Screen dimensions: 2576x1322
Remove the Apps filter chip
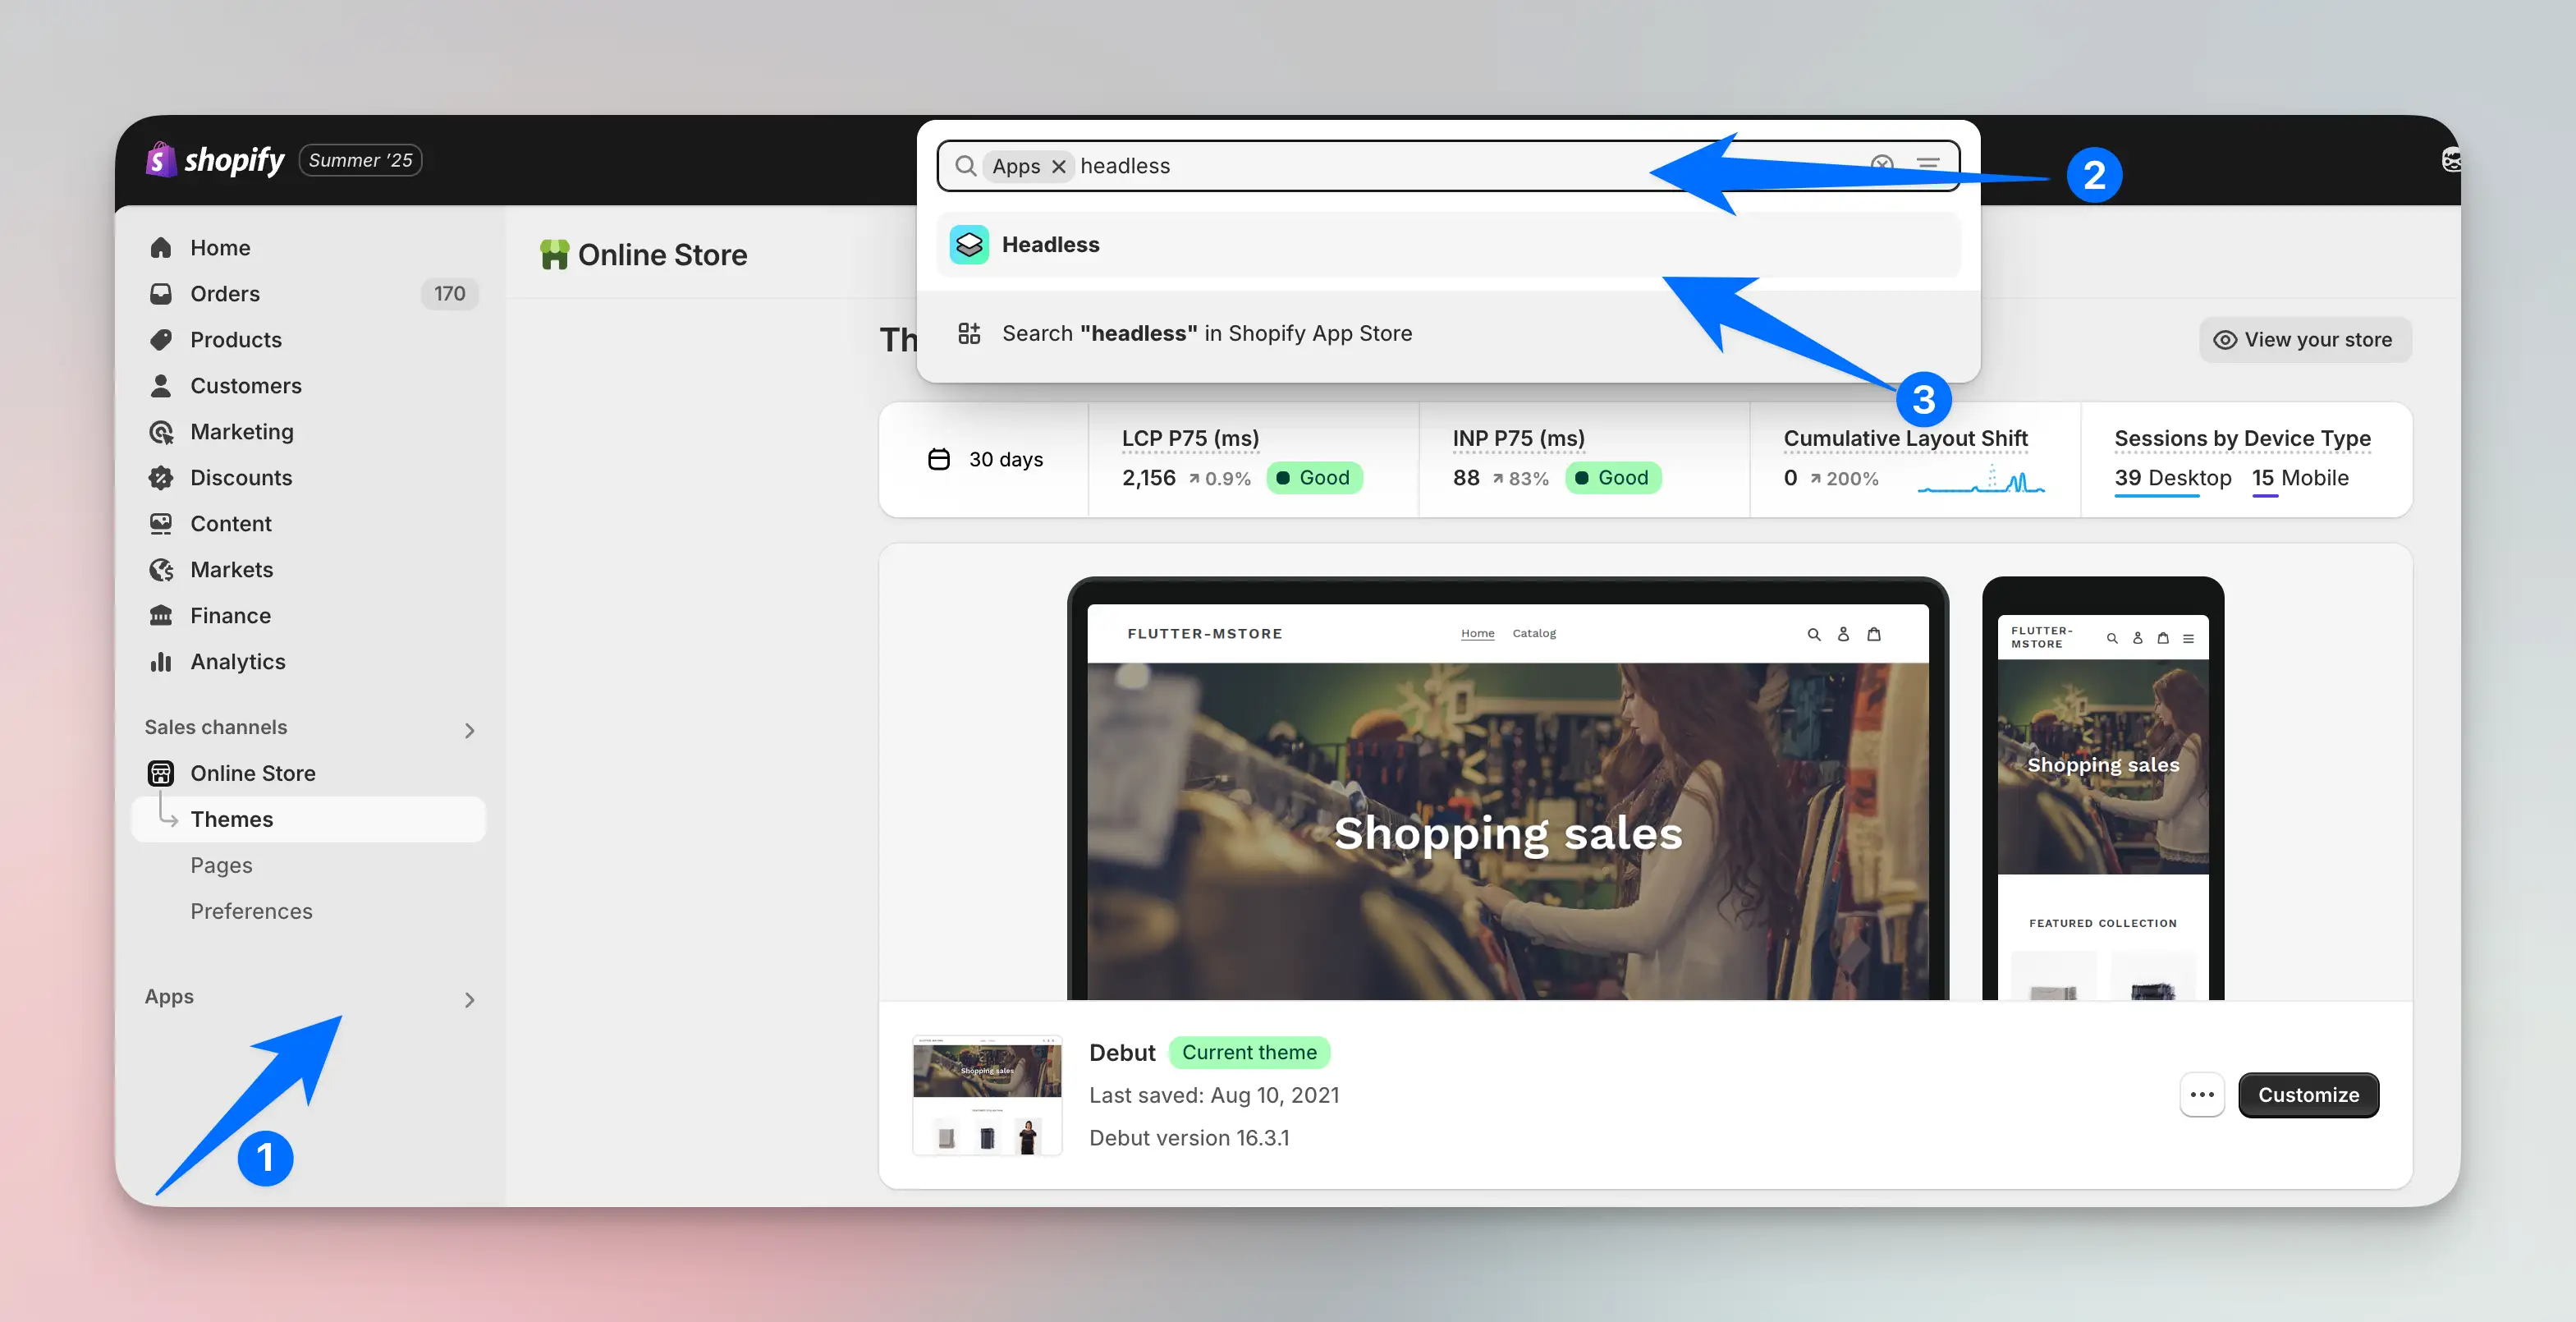1059,166
